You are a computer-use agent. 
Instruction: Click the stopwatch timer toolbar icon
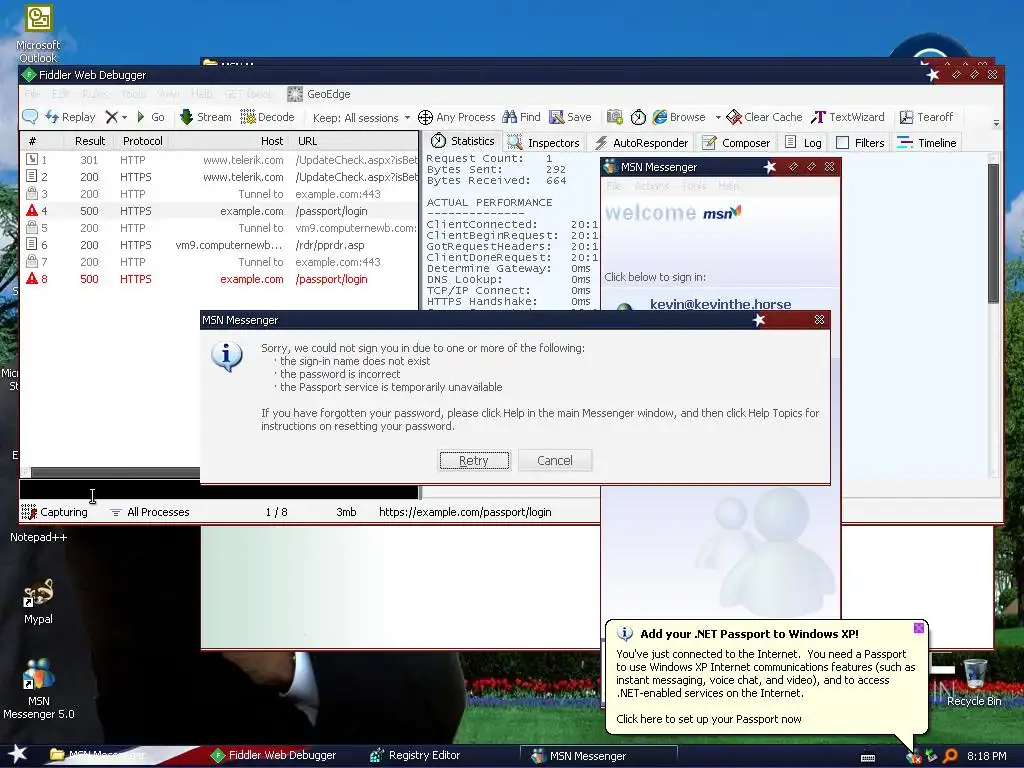click(x=638, y=117)
